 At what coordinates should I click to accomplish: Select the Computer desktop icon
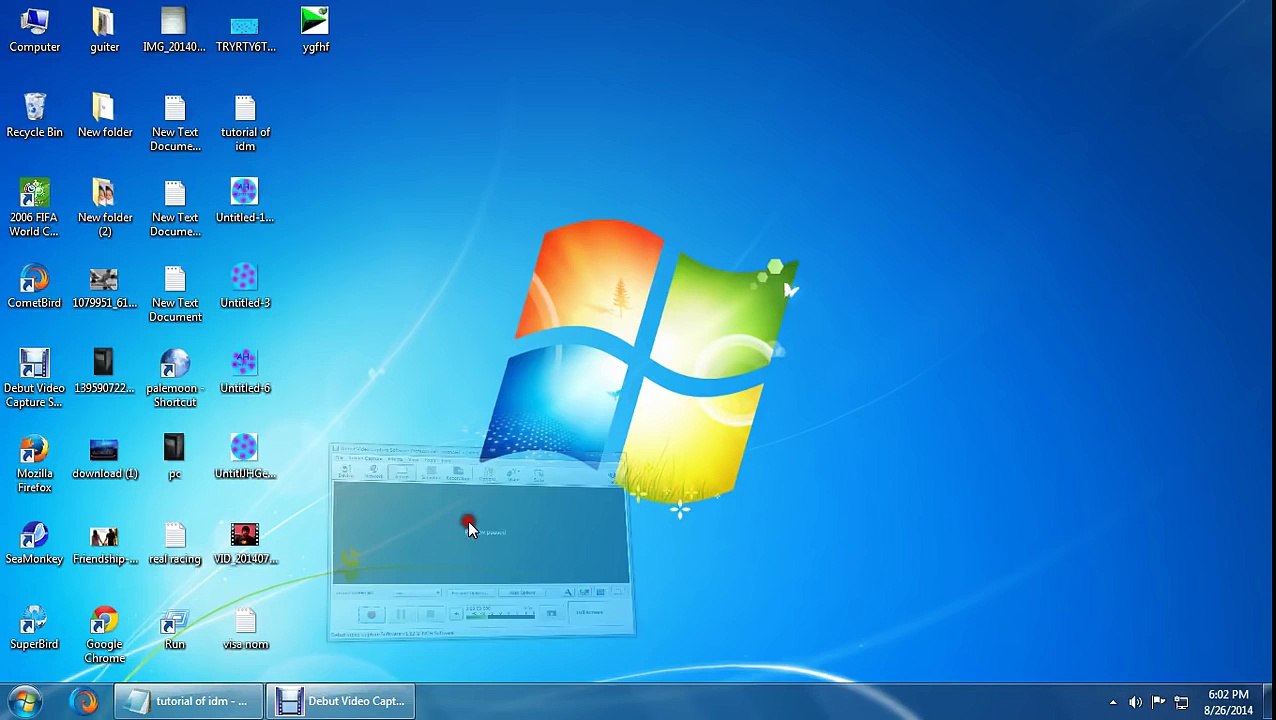click(x=34, y=30)
